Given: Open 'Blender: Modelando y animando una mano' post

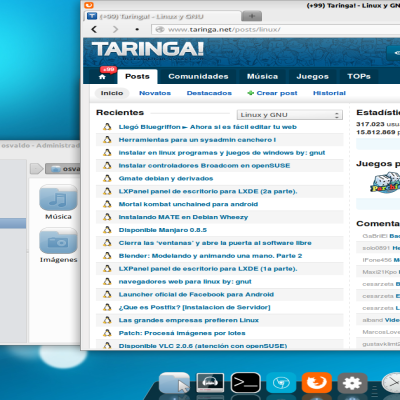Looking at the screenshot, I should [210, 256].
